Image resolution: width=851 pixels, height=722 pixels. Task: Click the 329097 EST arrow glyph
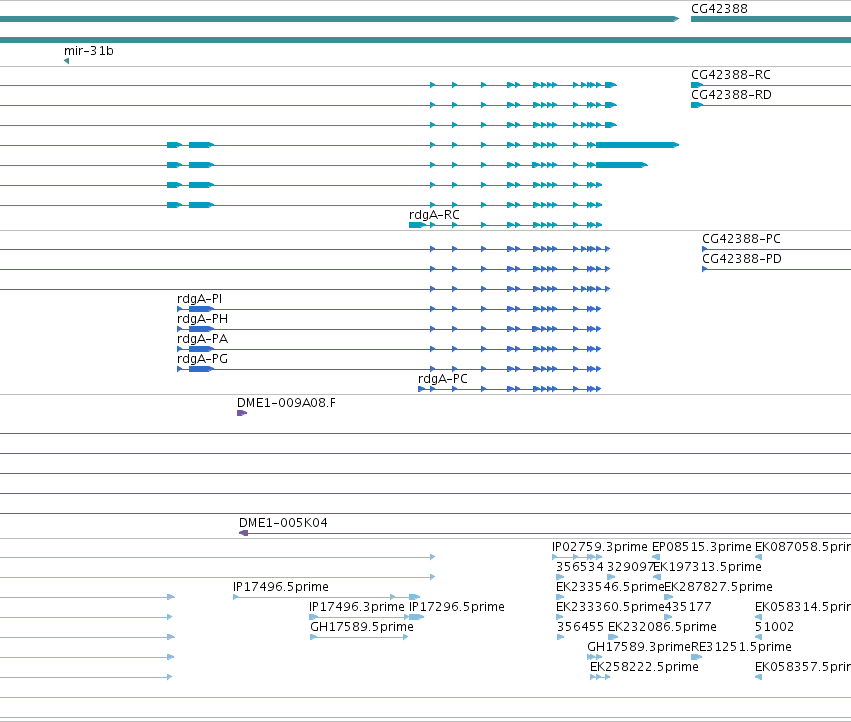[x=611, y=577]
